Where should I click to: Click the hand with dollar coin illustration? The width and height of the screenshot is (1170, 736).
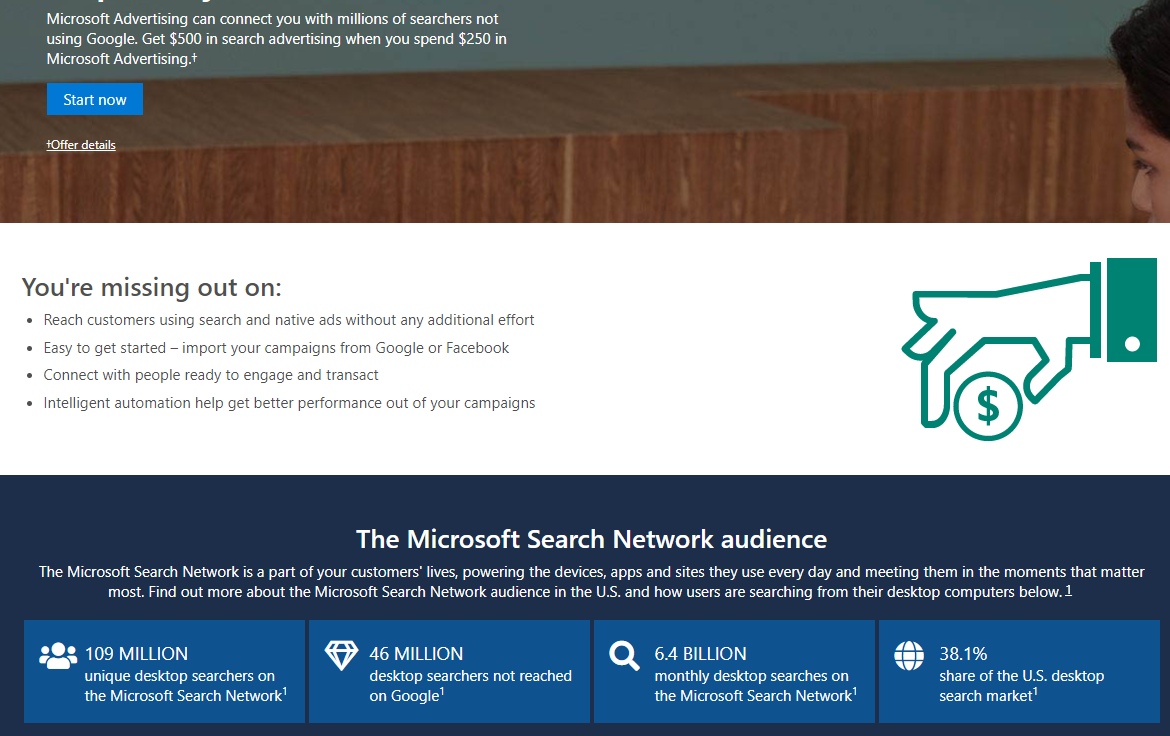[x=1029, y=349]
